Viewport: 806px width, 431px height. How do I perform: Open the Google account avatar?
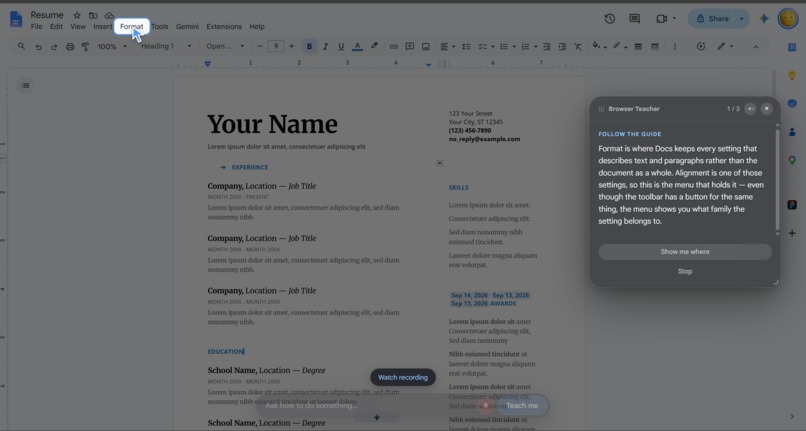coord(787,19)
